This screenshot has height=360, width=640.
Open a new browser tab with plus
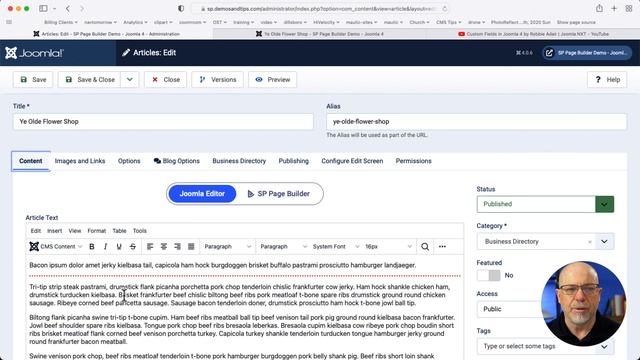[x=614, y=8]
